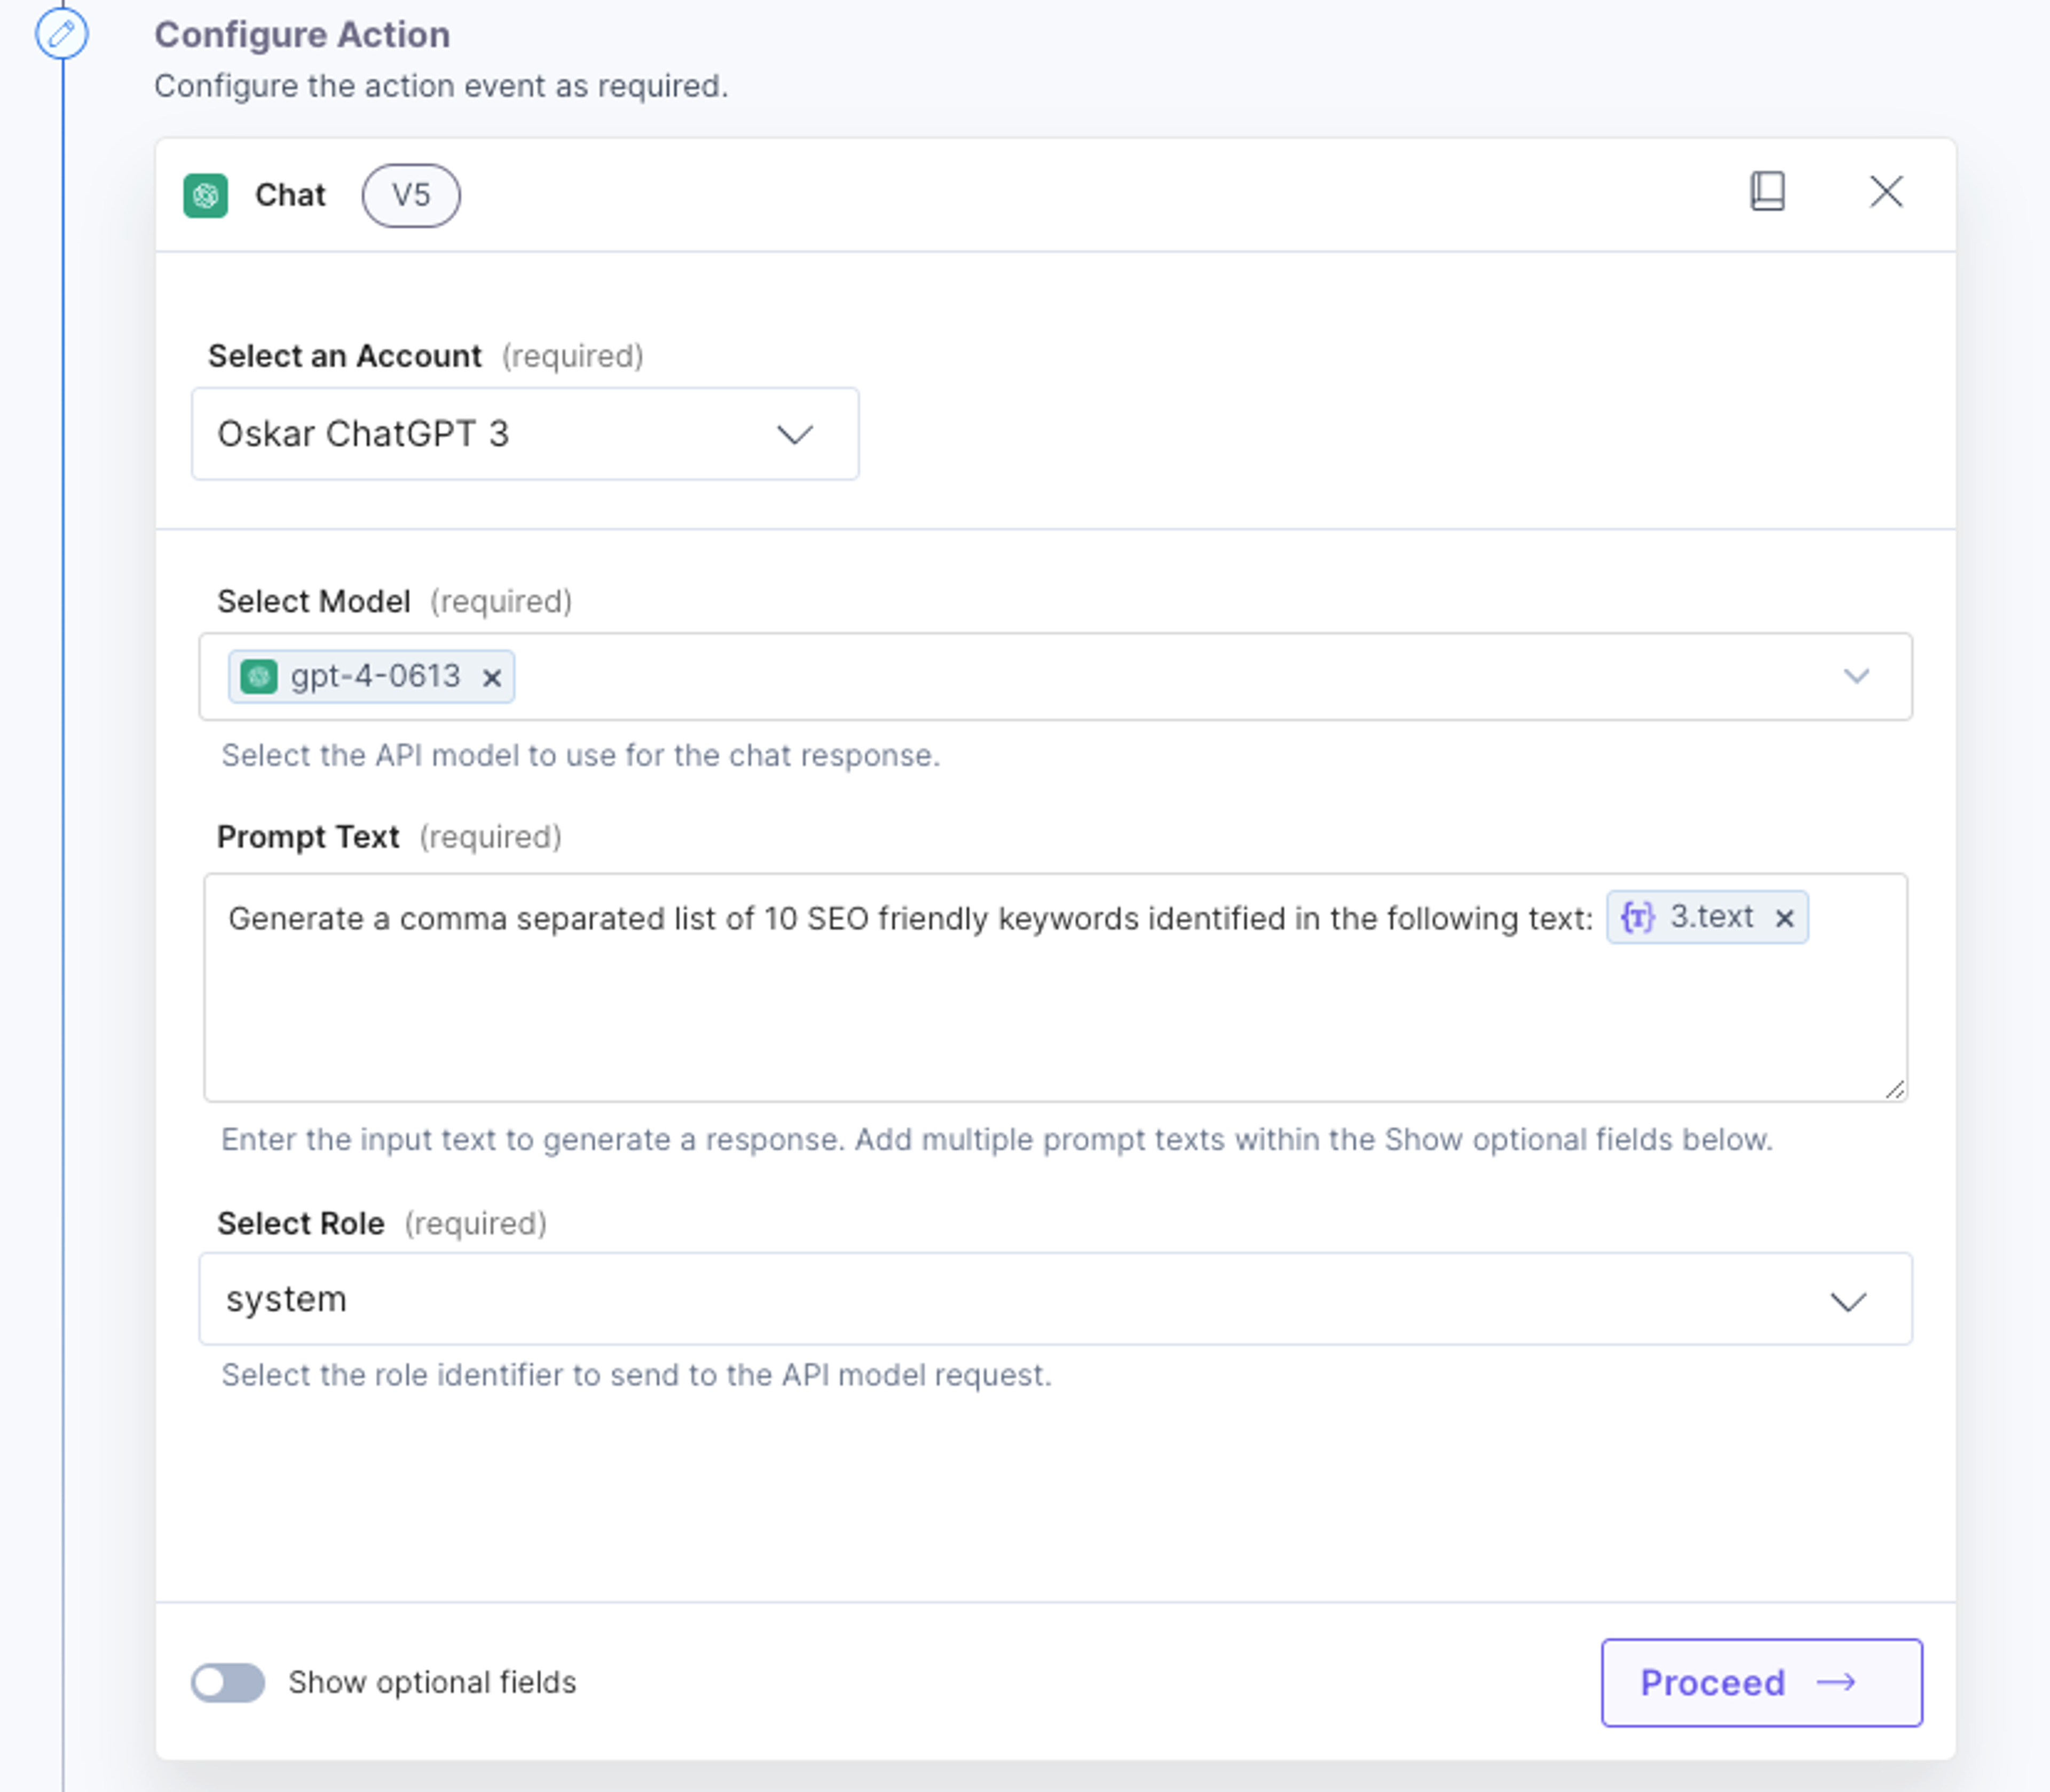Screen dimensions: 2050x1792
Task: Click the V5 version badge
Action: click(x=411, y=195)
